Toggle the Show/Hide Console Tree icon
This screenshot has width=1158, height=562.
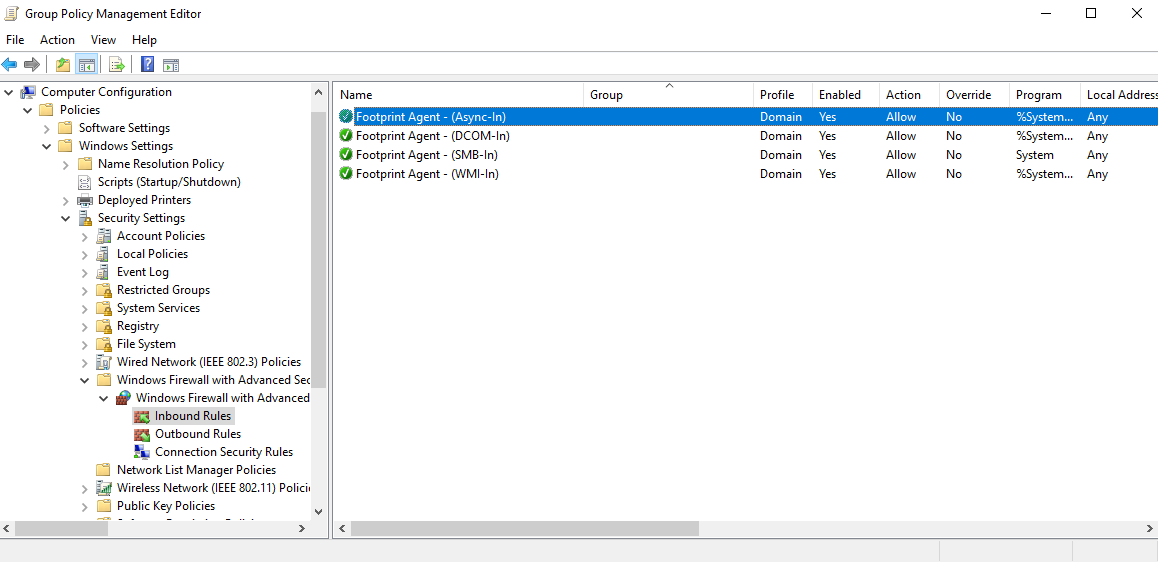[x=86, y=65]
